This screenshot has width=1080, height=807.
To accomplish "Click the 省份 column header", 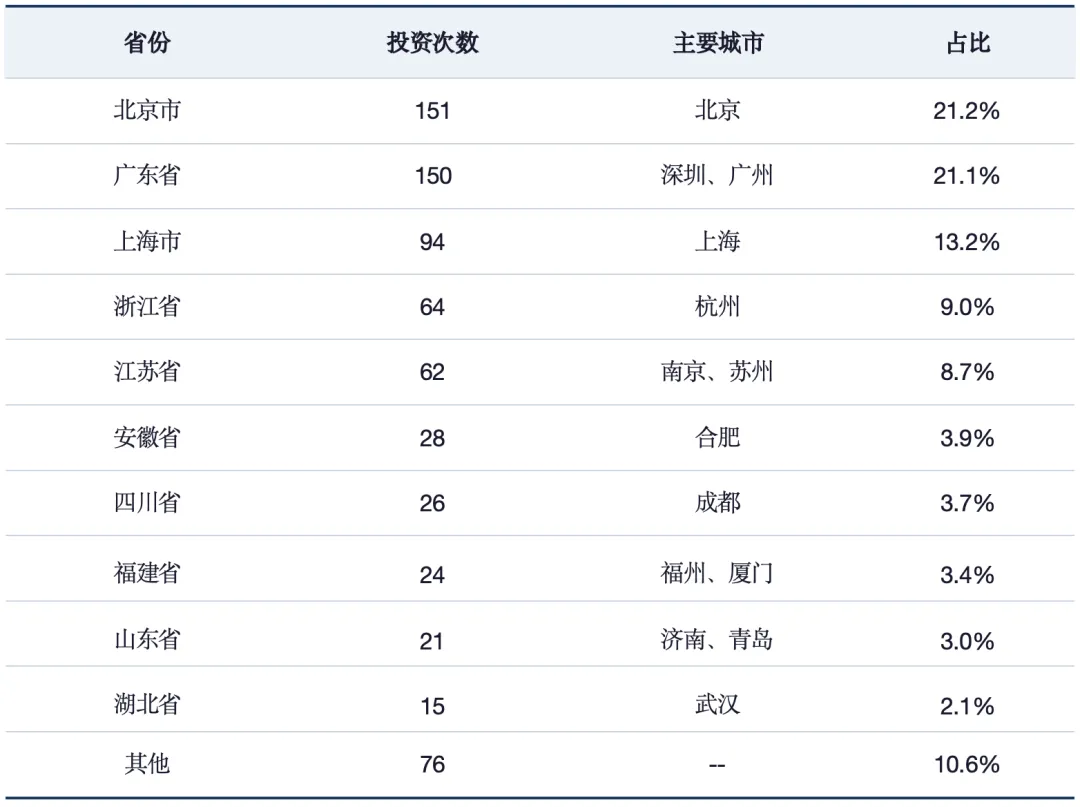I will click(147, 43).
